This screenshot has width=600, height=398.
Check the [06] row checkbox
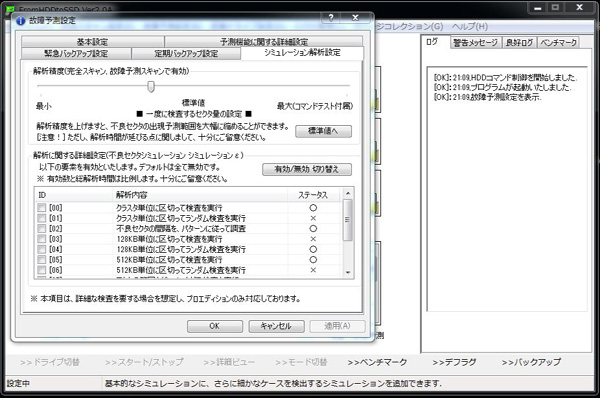click(x=42, y=270)
